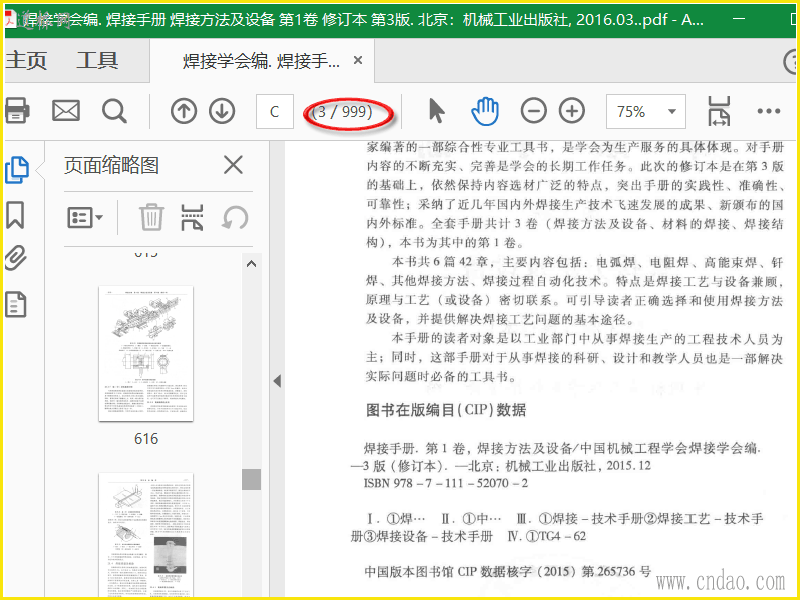Select the page 616 thumbnail
800x600 pixels.
coord(146,354)
